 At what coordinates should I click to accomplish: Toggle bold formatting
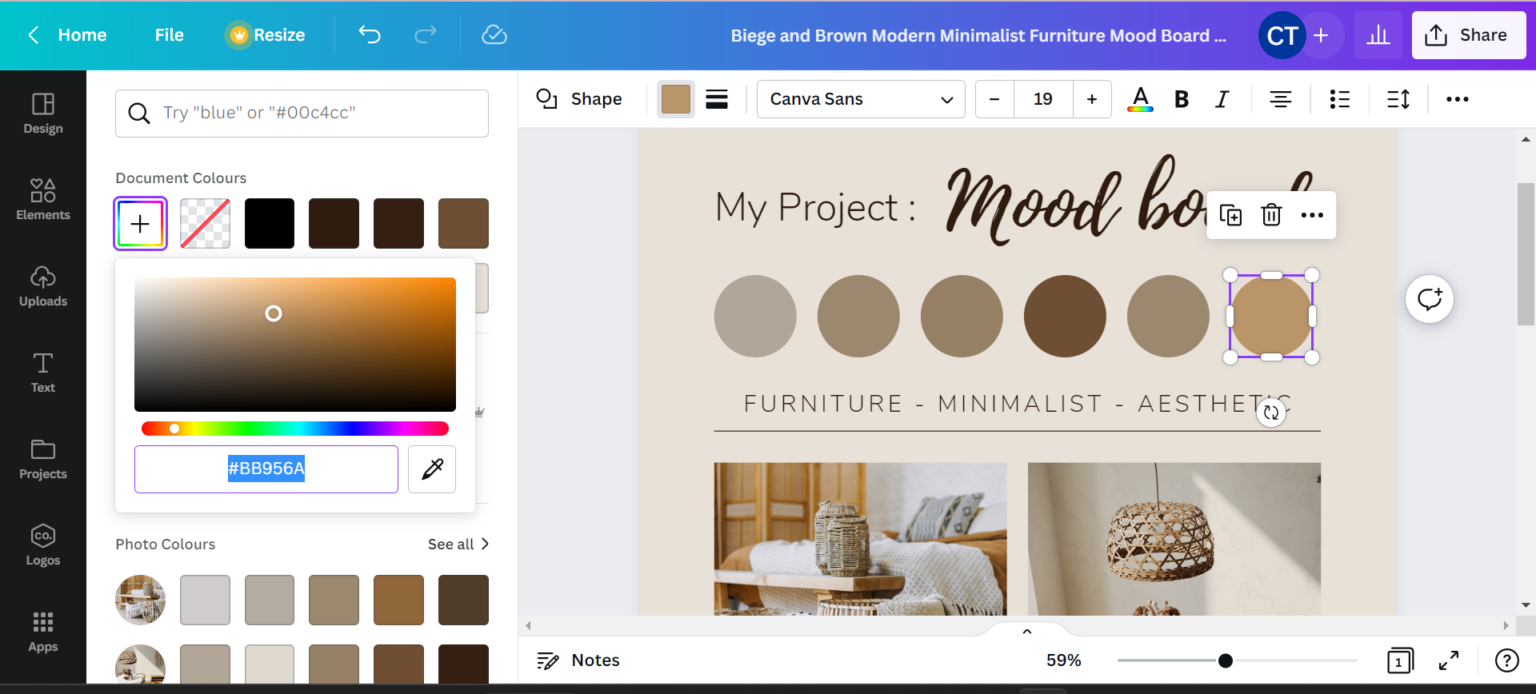[x=1181, y=99]
